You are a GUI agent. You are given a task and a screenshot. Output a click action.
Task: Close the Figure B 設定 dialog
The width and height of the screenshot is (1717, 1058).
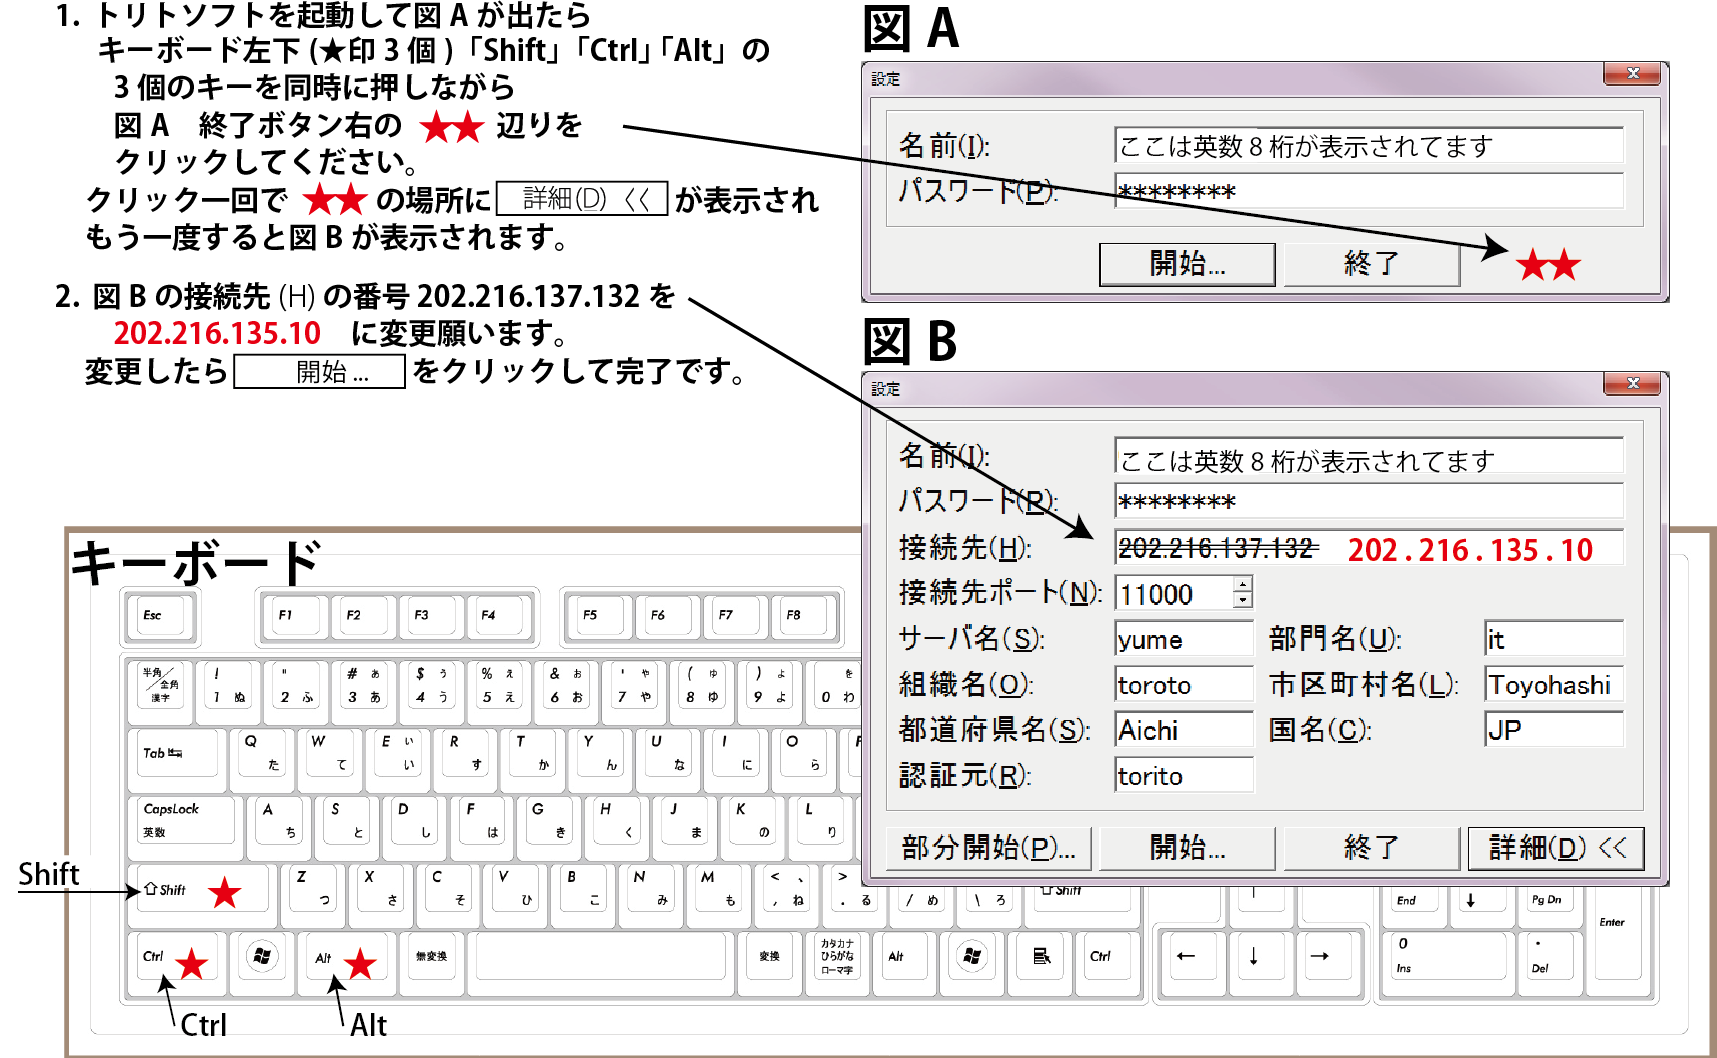pos(1632,383)
